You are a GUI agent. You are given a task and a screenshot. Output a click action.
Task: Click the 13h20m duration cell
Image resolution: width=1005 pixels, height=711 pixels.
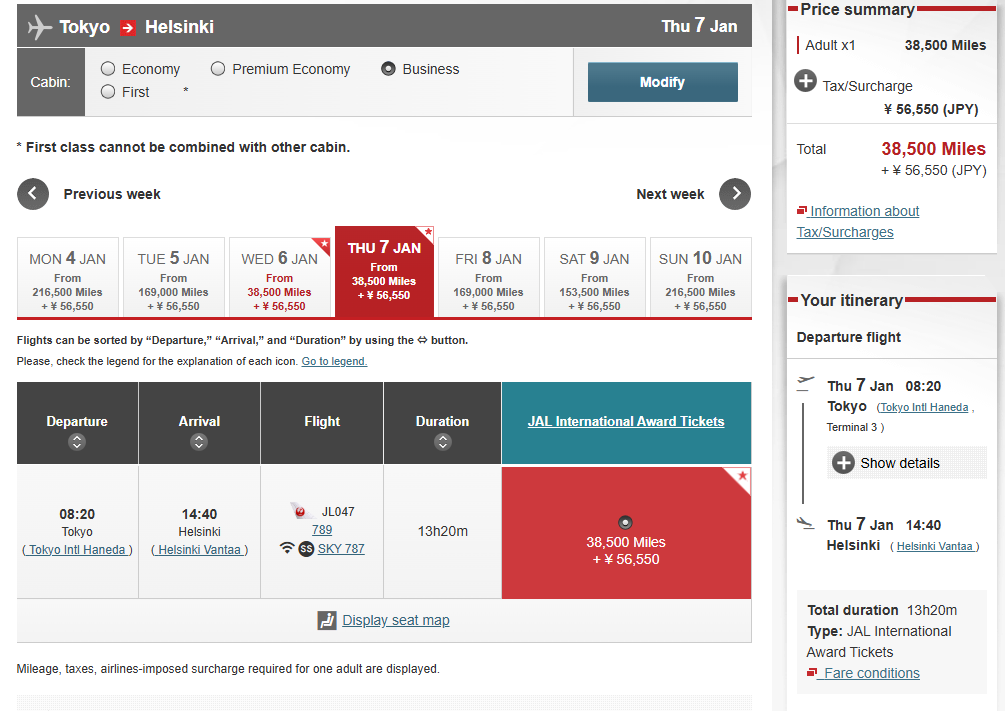point(443,531)
